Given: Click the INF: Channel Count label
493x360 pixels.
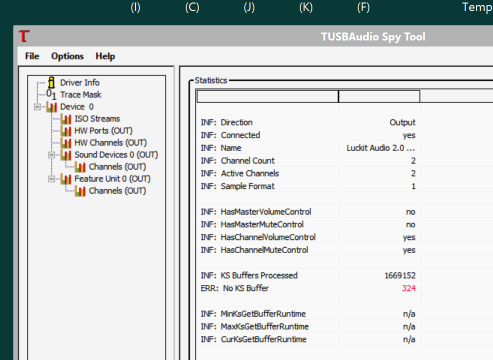Looking at the screenshot, I should click(x=238, y=161).
